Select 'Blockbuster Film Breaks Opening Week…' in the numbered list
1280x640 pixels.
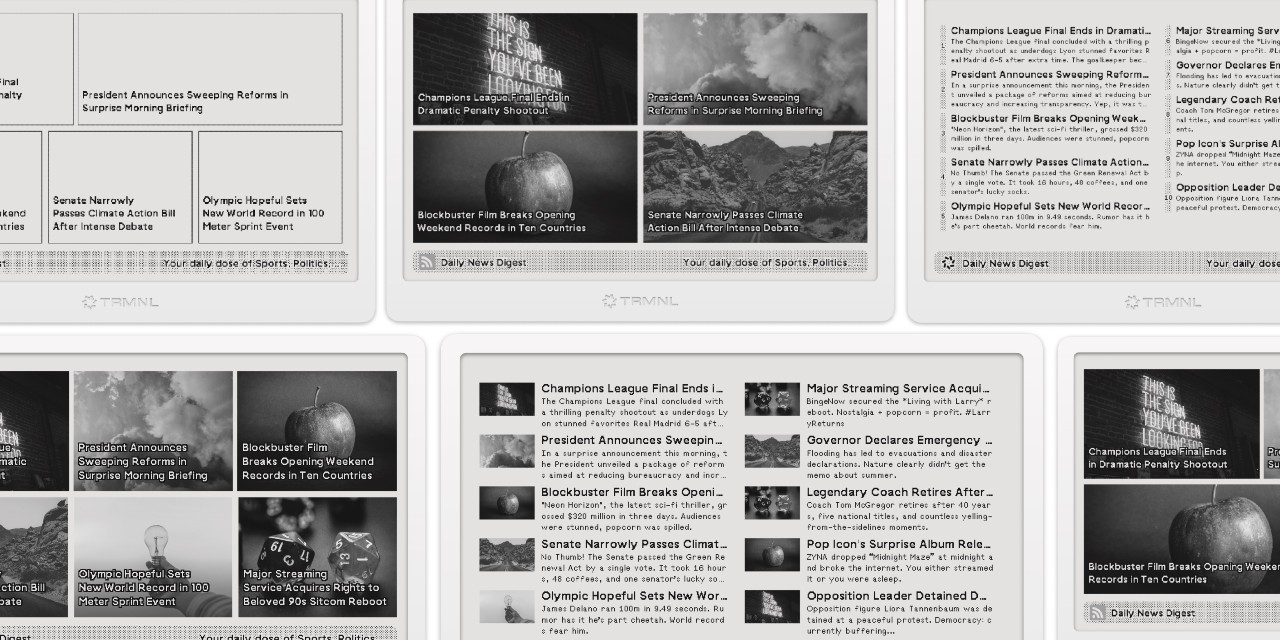tap(1049, 118)
